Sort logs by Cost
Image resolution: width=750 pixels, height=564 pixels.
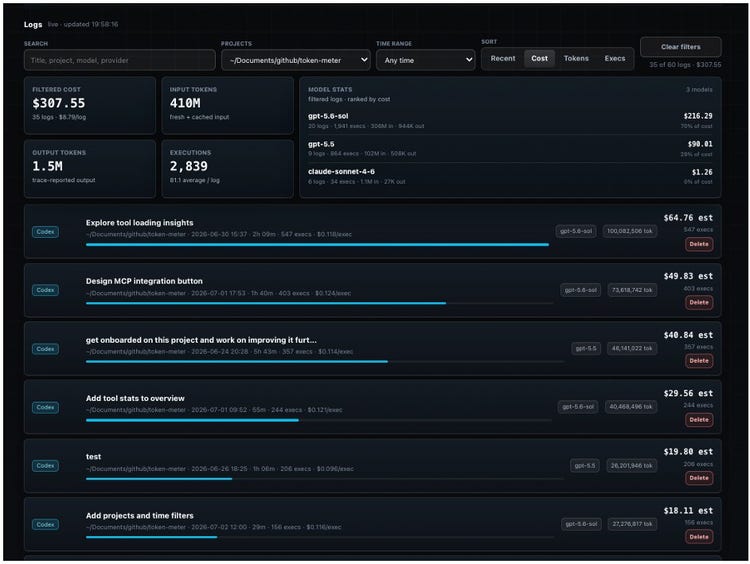tap(540, 58)
